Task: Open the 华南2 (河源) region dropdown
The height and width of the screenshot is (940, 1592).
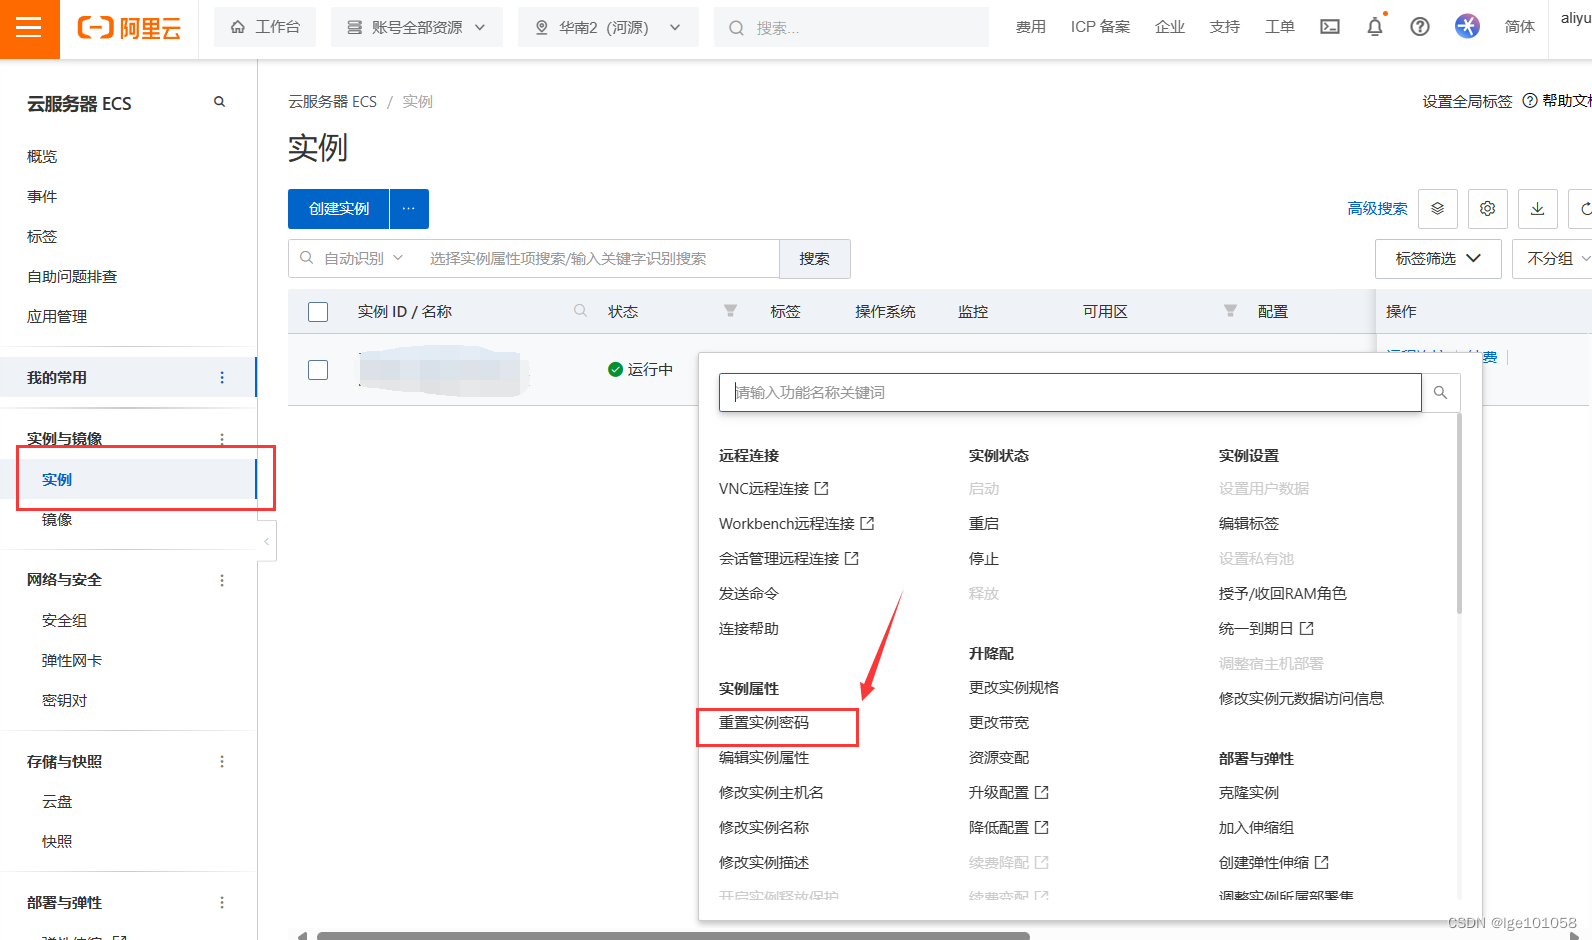Action: (x=608, y=27)
